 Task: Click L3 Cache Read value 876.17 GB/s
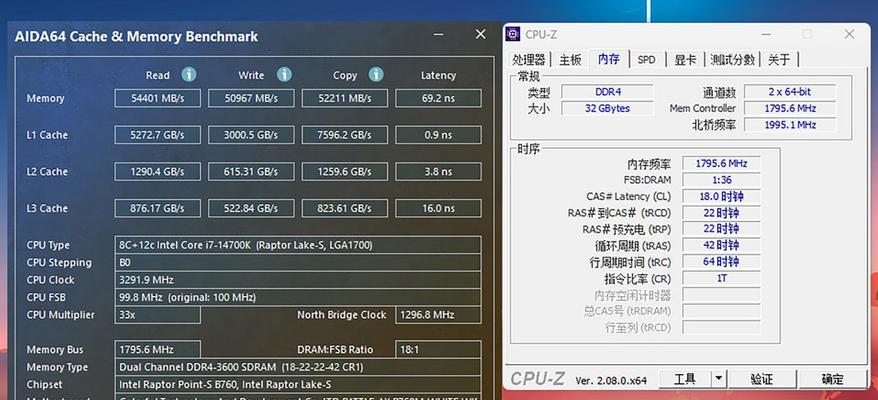(157, 208)
